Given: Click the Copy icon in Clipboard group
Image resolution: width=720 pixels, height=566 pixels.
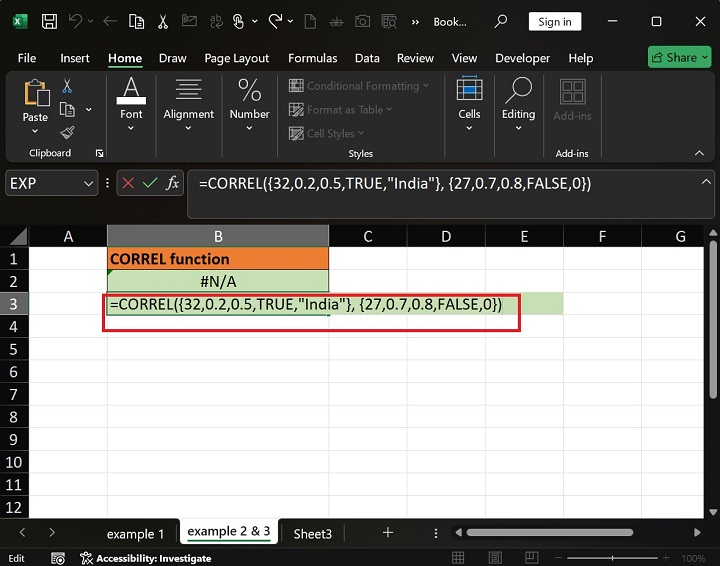Looking at the screenshot, I should click(67, 109).
